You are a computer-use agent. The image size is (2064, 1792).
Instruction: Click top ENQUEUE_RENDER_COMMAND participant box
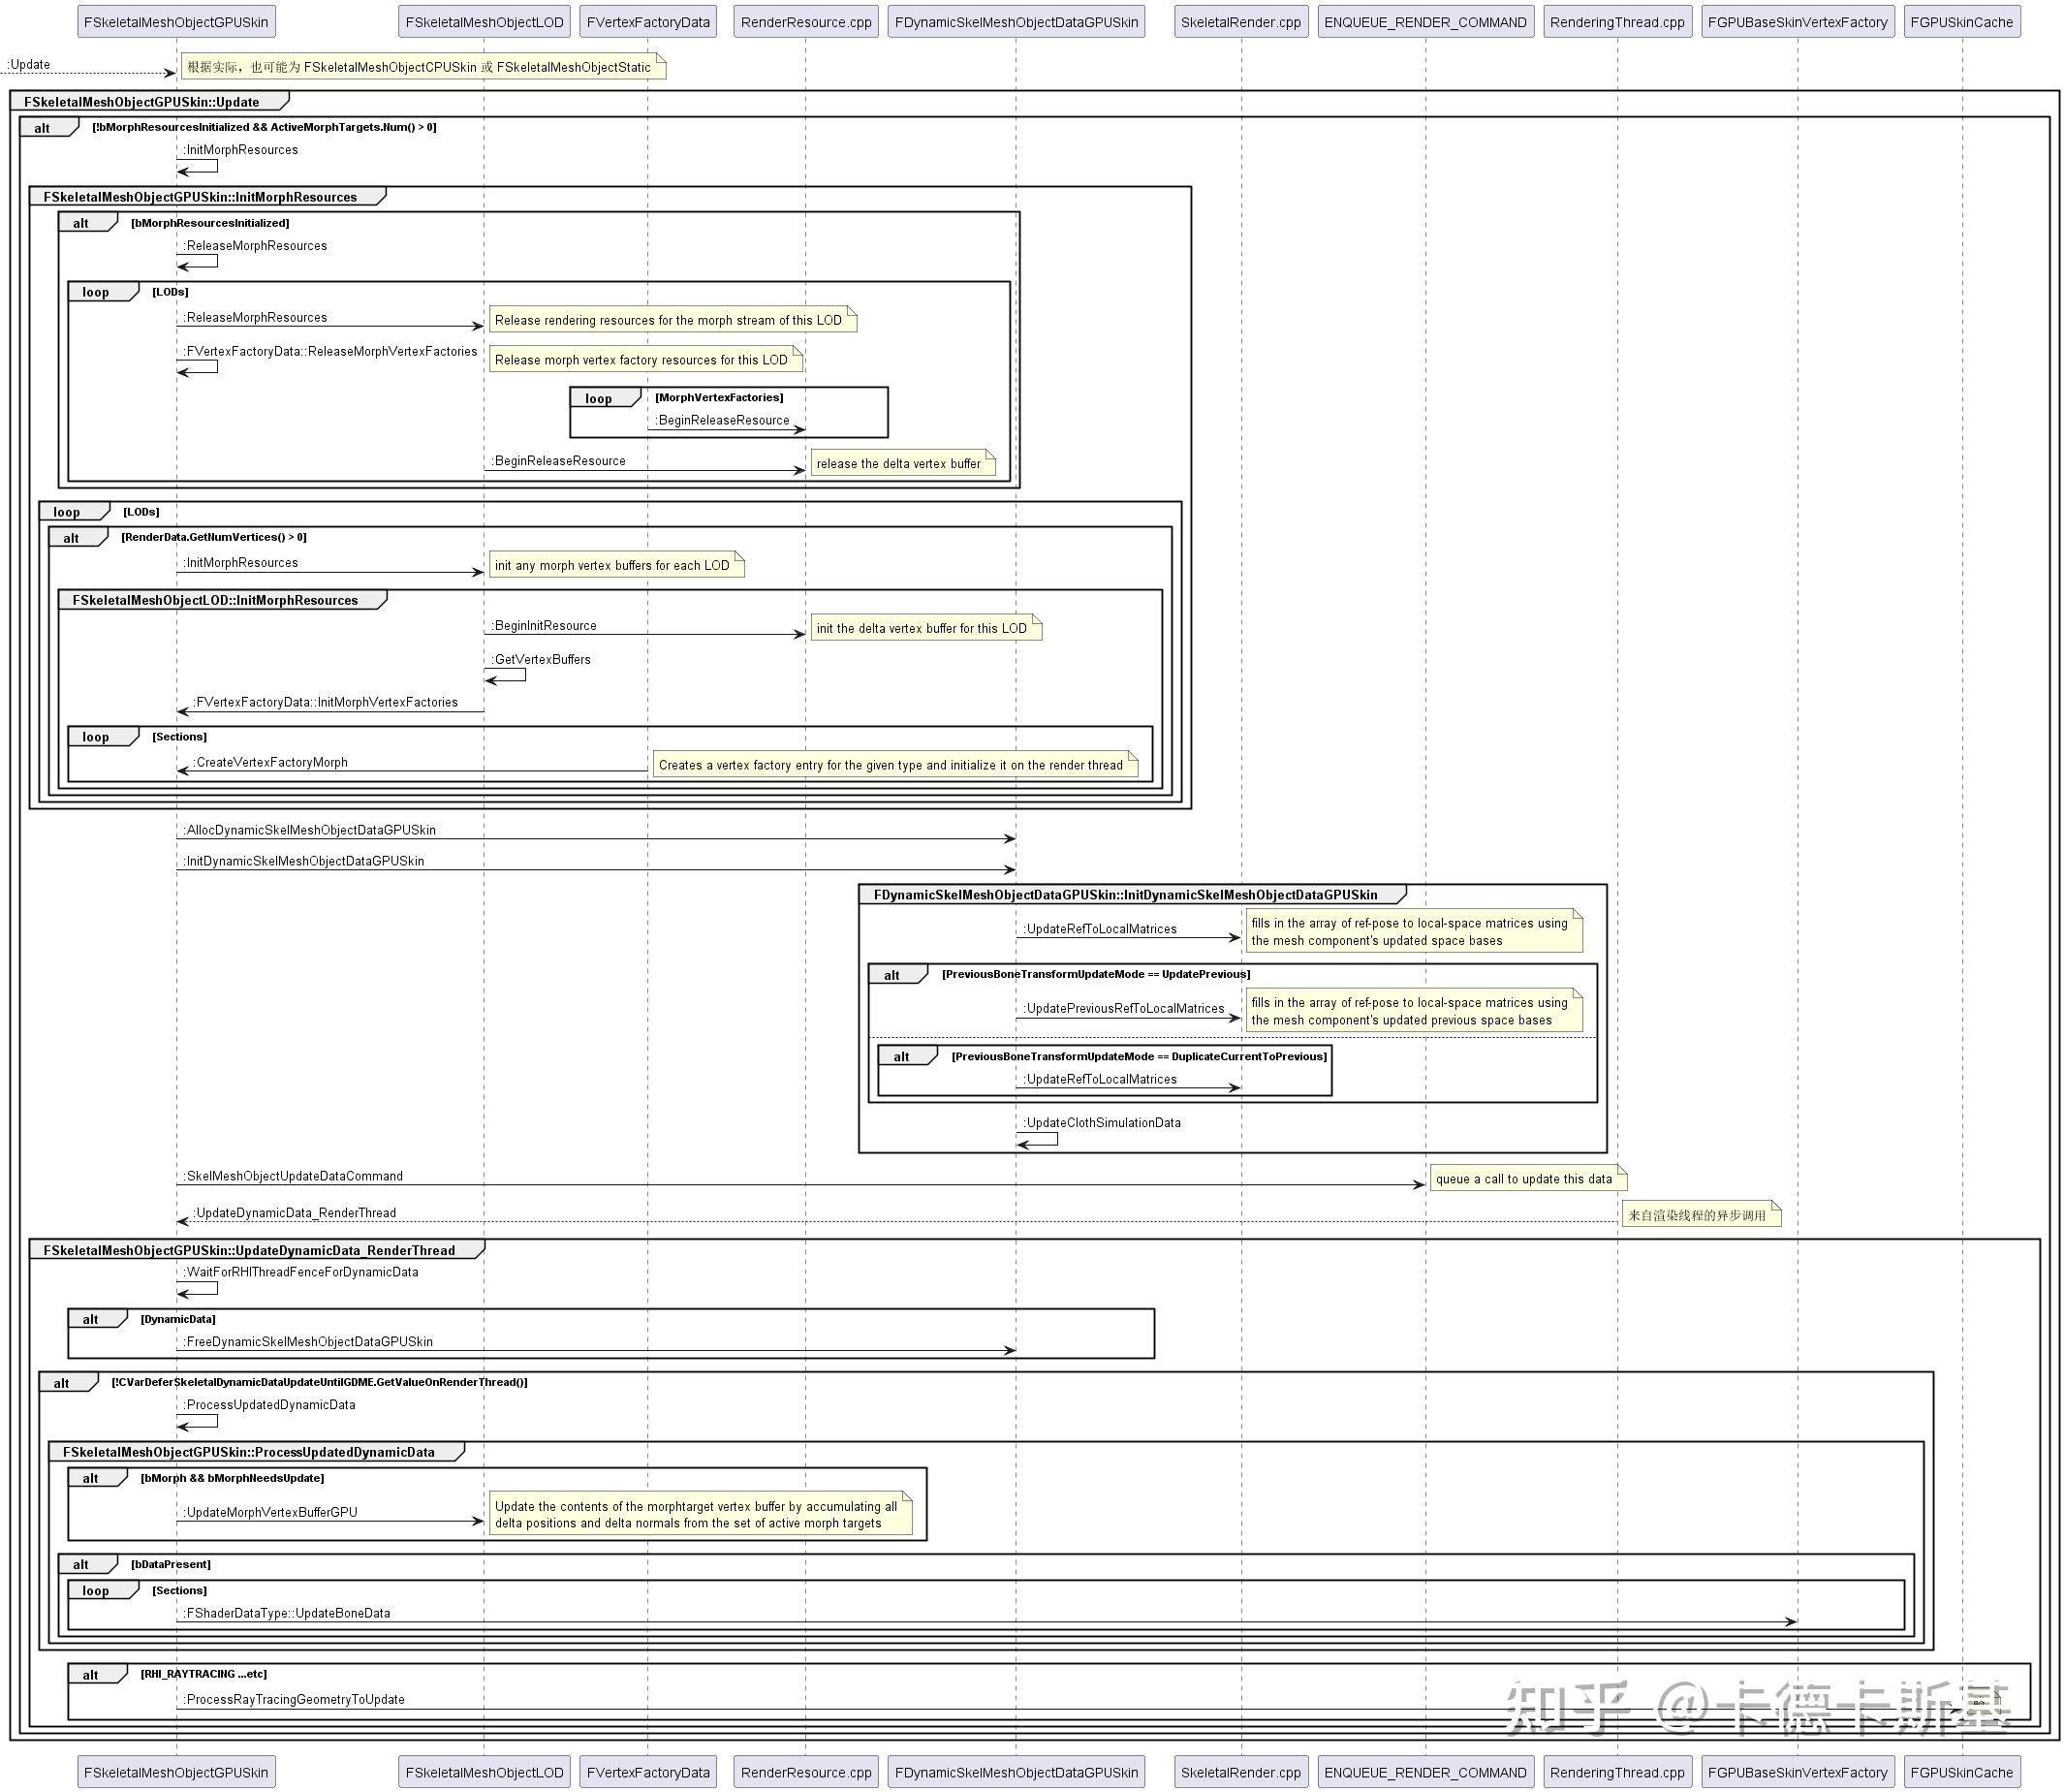(x=1425, y=22)
